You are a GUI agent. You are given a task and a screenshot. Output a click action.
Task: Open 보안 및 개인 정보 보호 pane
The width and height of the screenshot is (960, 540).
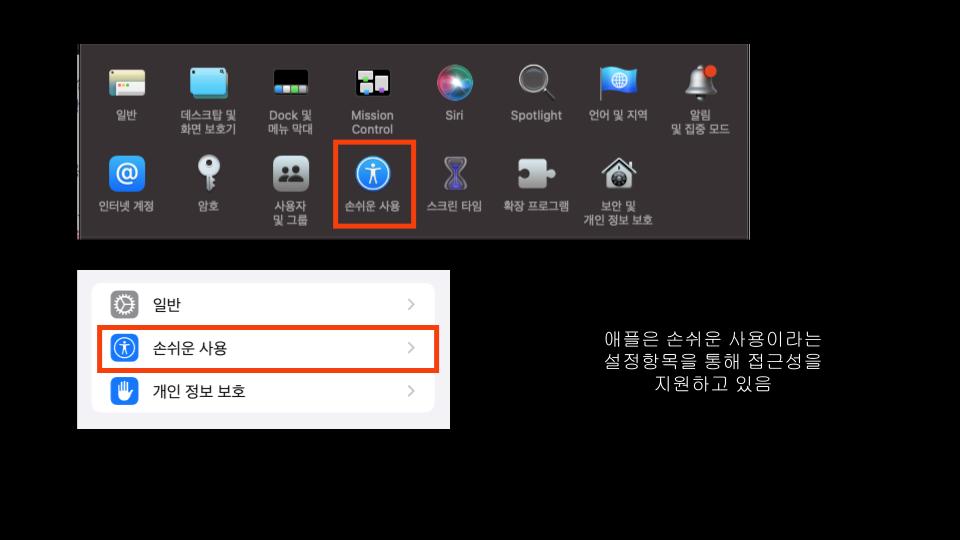pyautogui.click(x=618, y=173)
